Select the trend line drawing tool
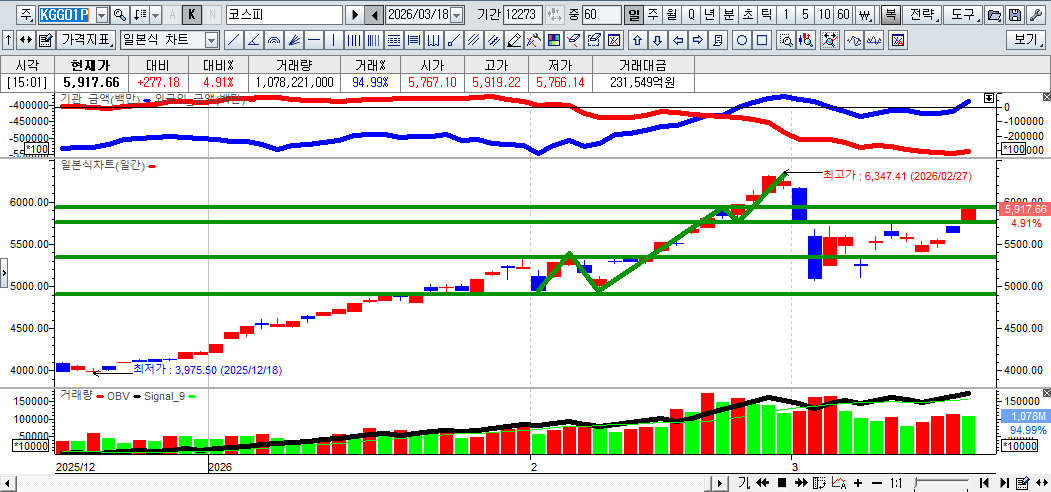 point(232,40)
